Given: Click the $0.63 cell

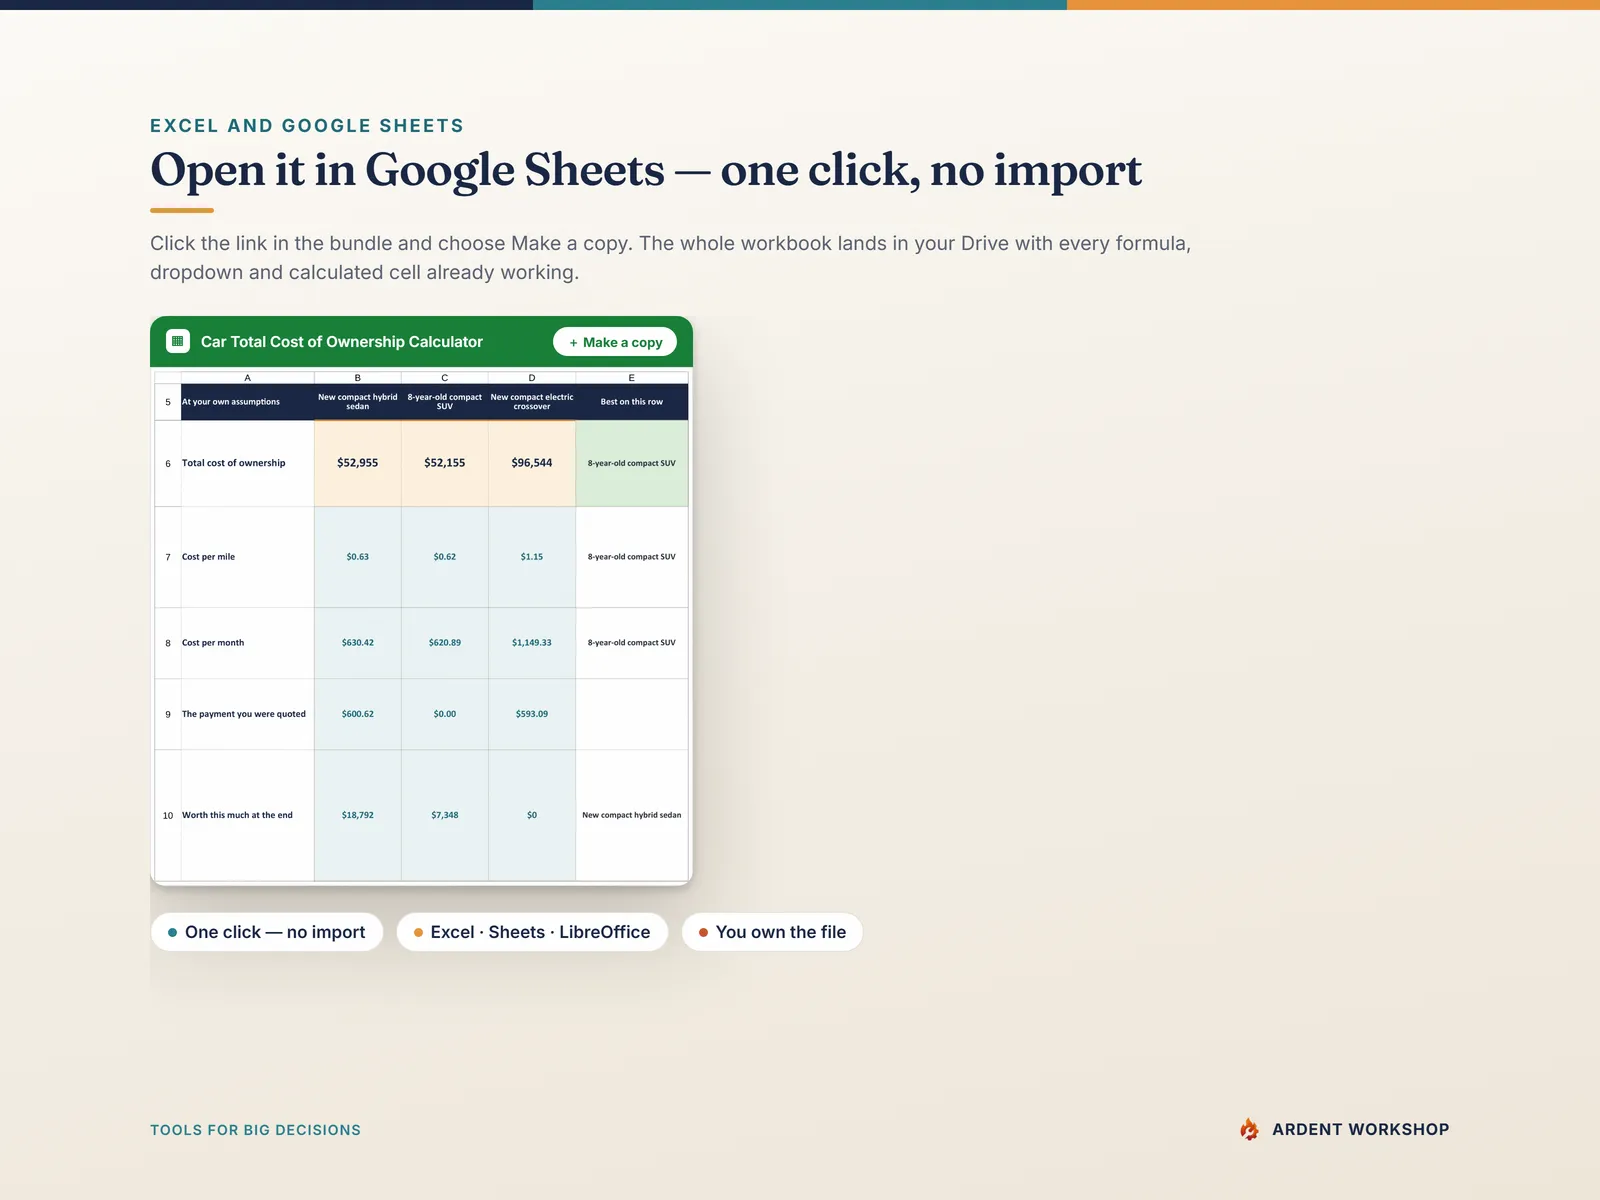Looking at the screenshot, I should click(358, 557).
